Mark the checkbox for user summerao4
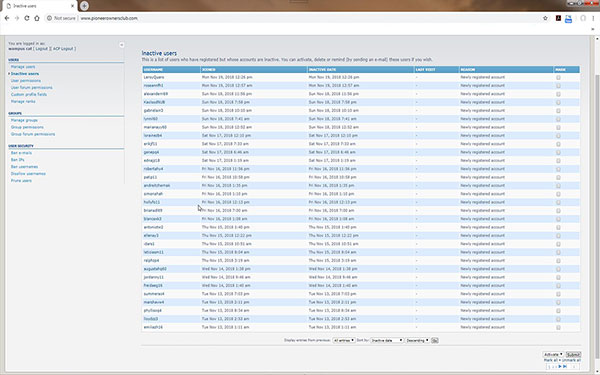 pyautogui.click(x=558, y=294)
